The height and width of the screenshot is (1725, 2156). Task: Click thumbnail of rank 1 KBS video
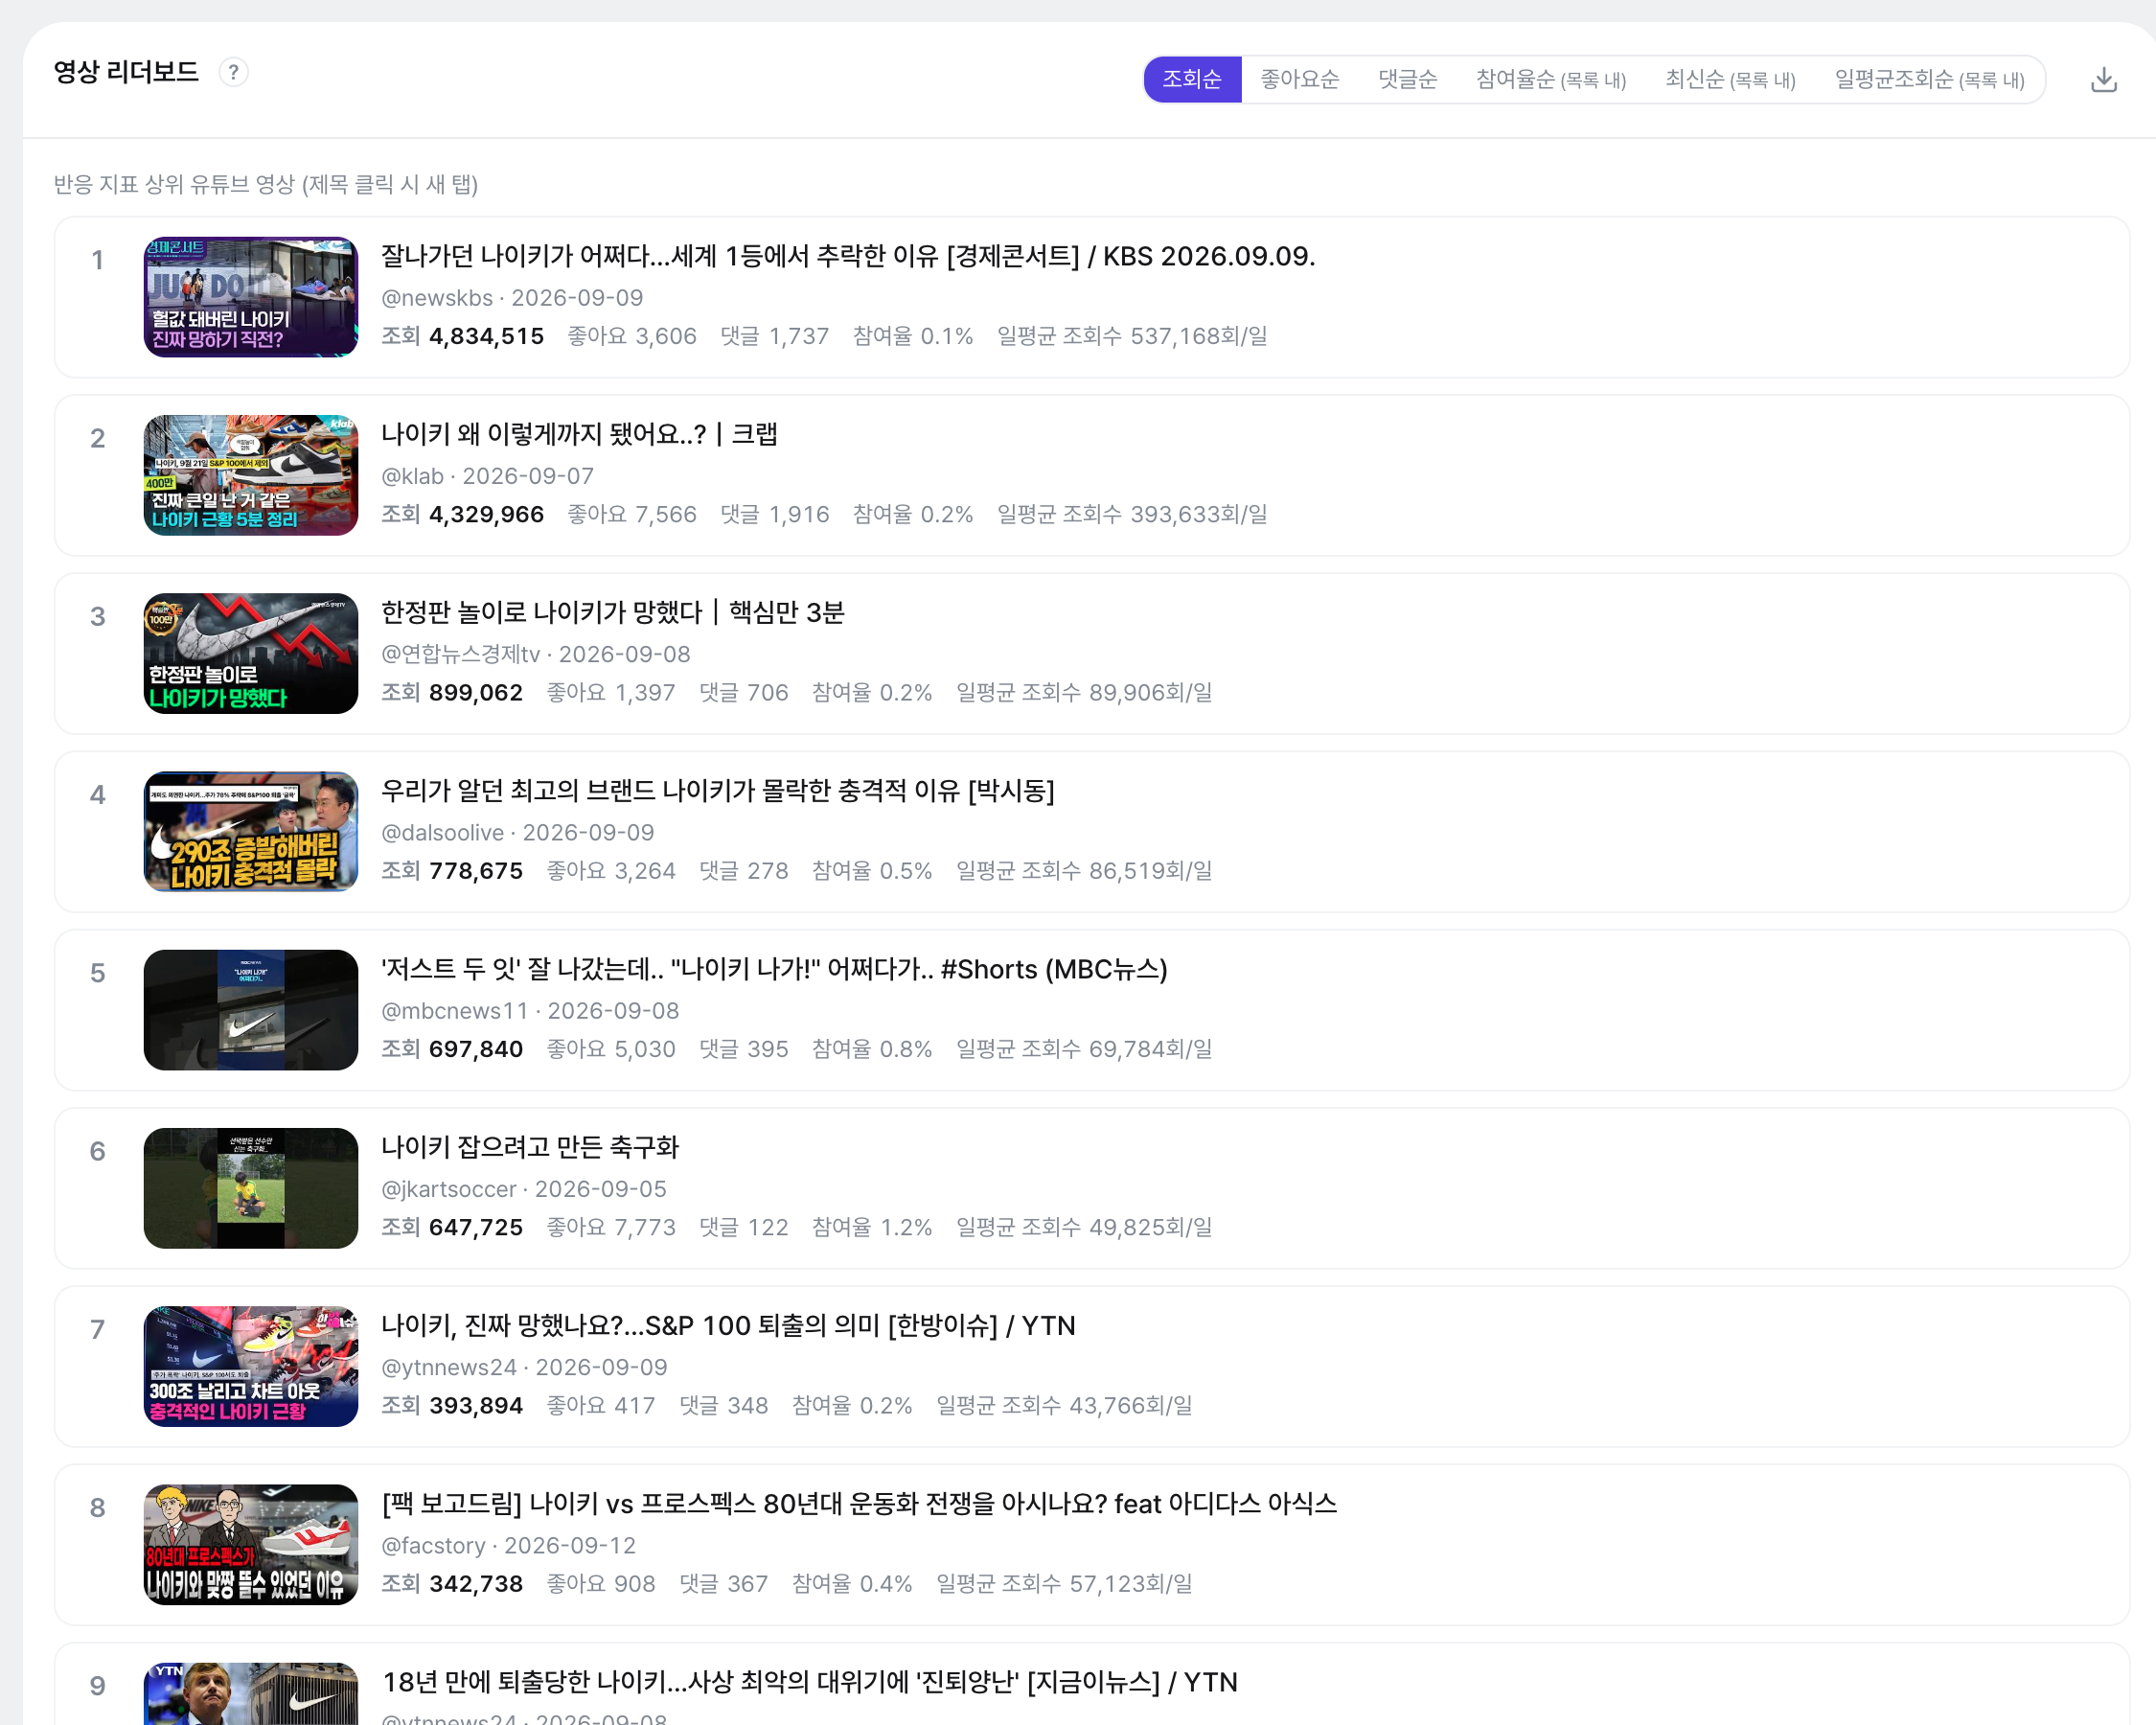pos(251,297)
